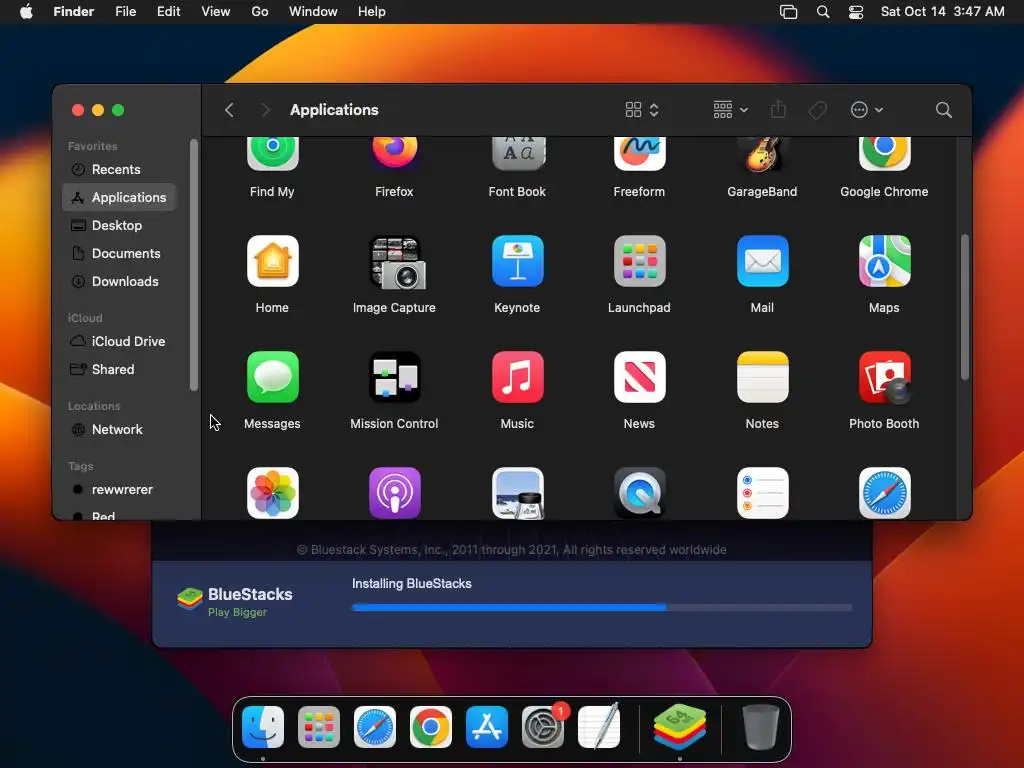
Task: Select the QuickTime Player app icon
Action: coord(639,493)
